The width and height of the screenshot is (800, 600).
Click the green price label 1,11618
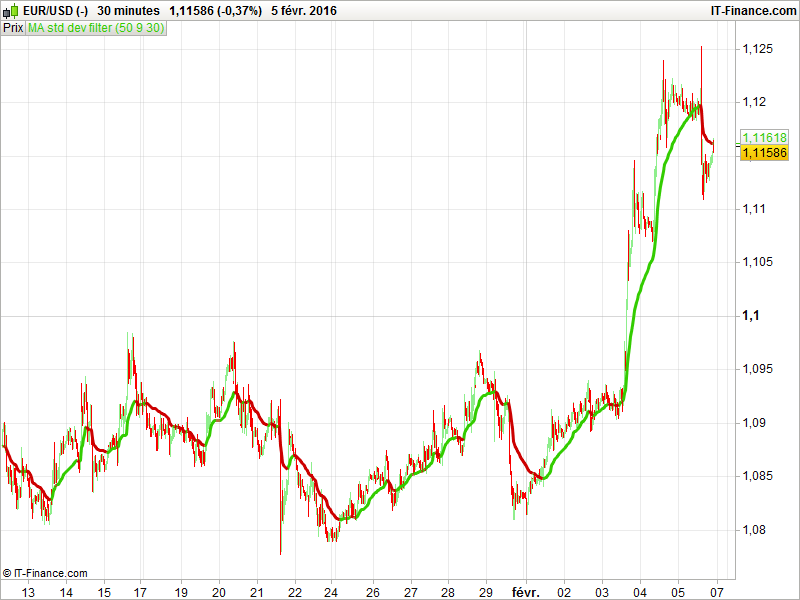(x=766, y=137)
